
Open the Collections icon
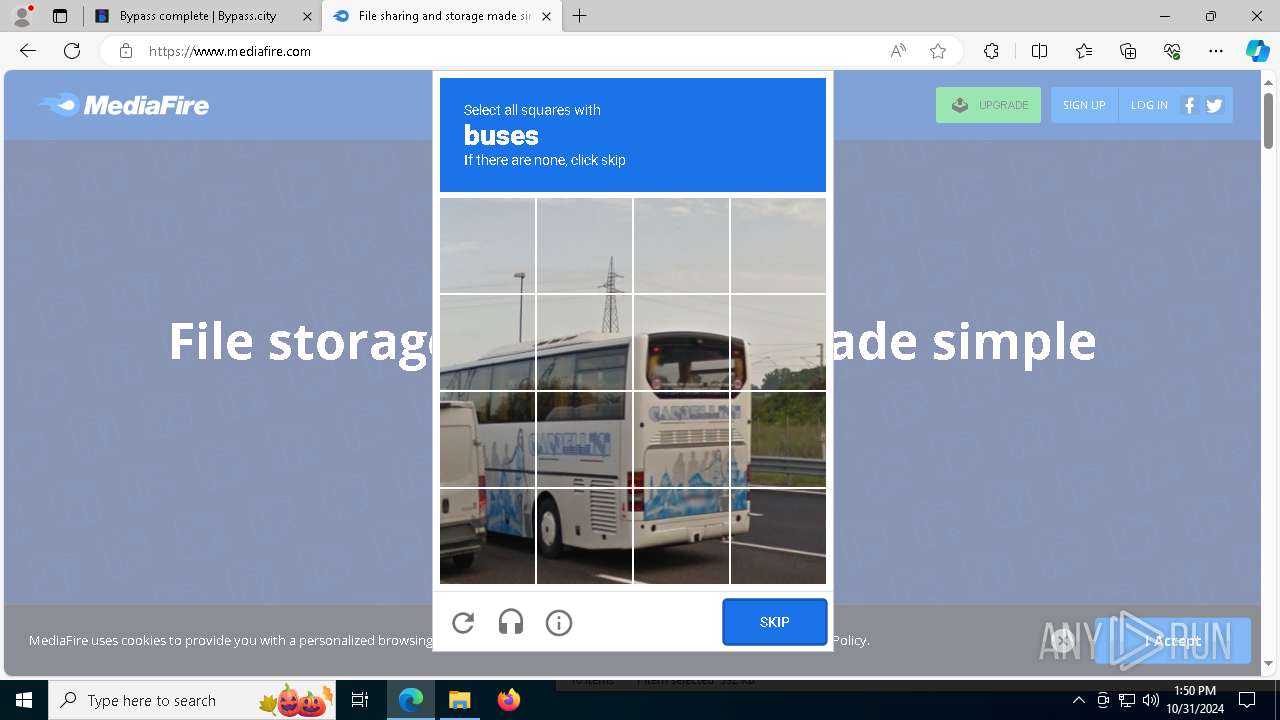pyautogui.click(x=1128, y=51)
